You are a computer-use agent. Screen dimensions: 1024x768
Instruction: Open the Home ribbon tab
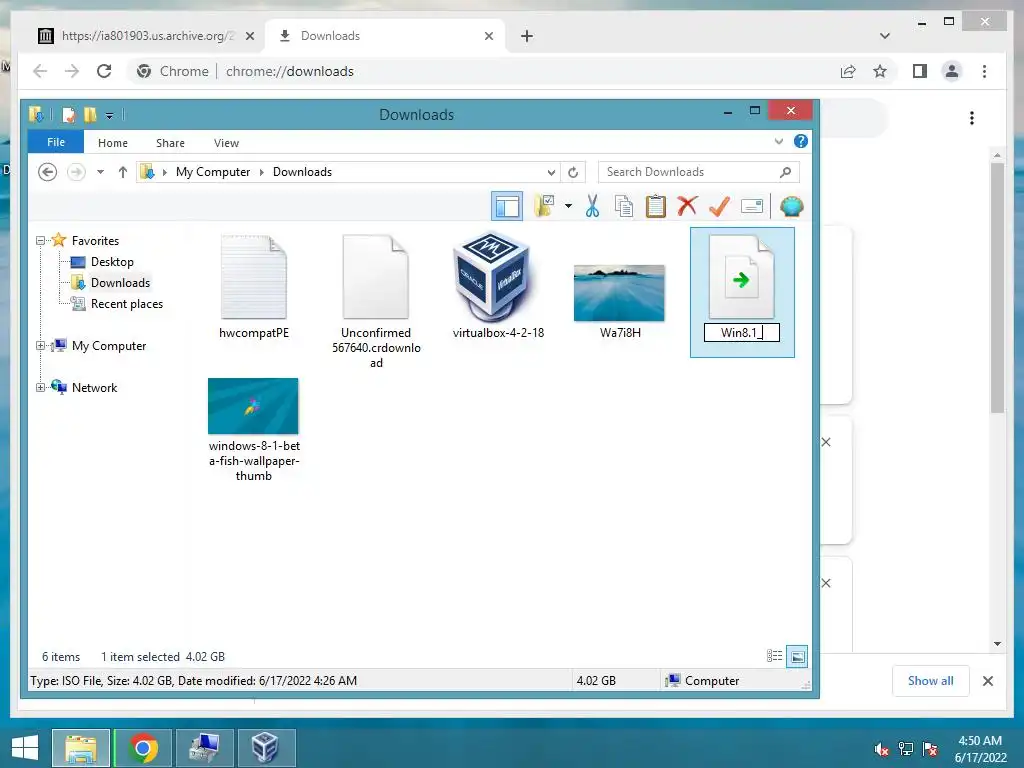[113, 142]
